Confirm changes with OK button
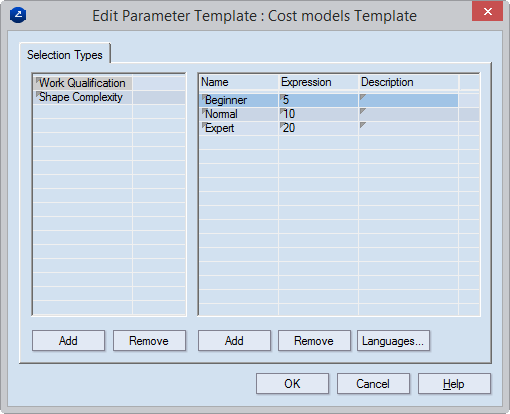The height and width of the screenshot is (414, 510). [292, 384]
